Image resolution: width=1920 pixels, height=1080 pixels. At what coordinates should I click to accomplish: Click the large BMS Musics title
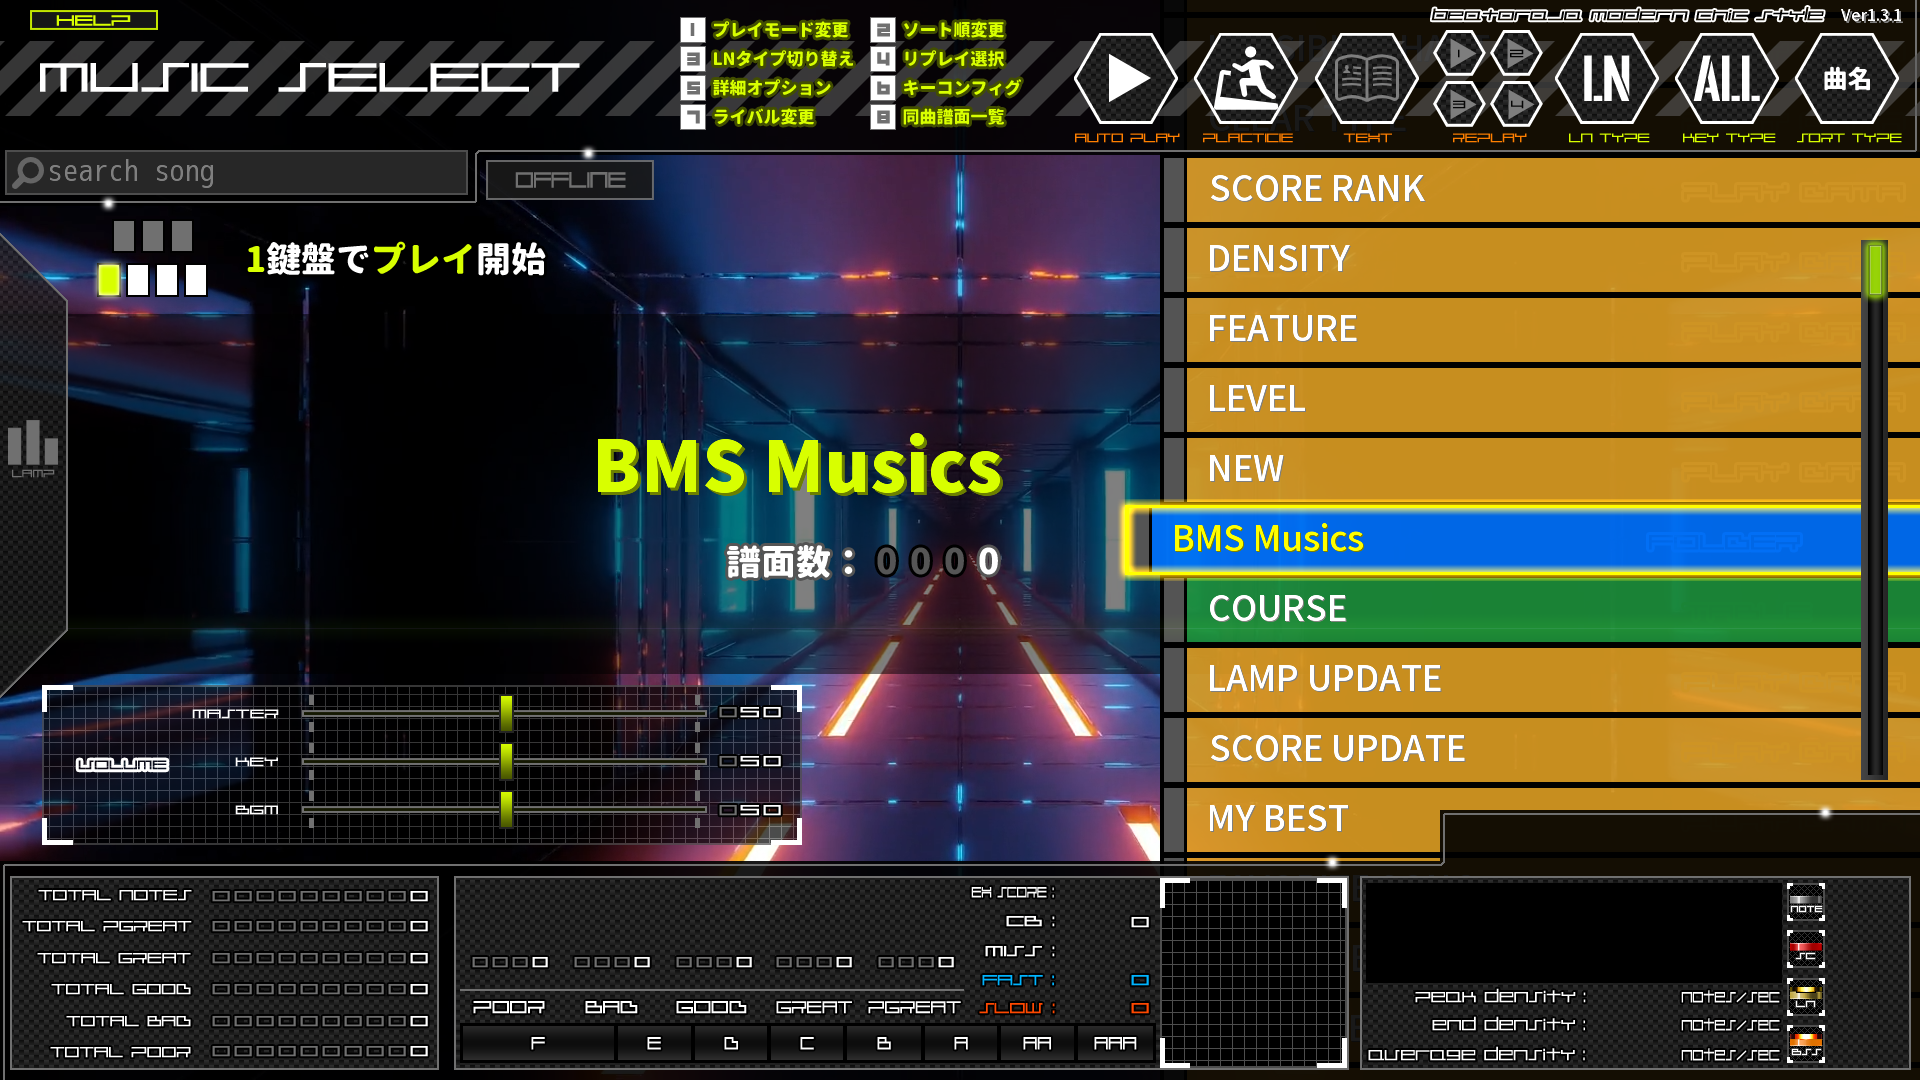[x=798, y=466]
